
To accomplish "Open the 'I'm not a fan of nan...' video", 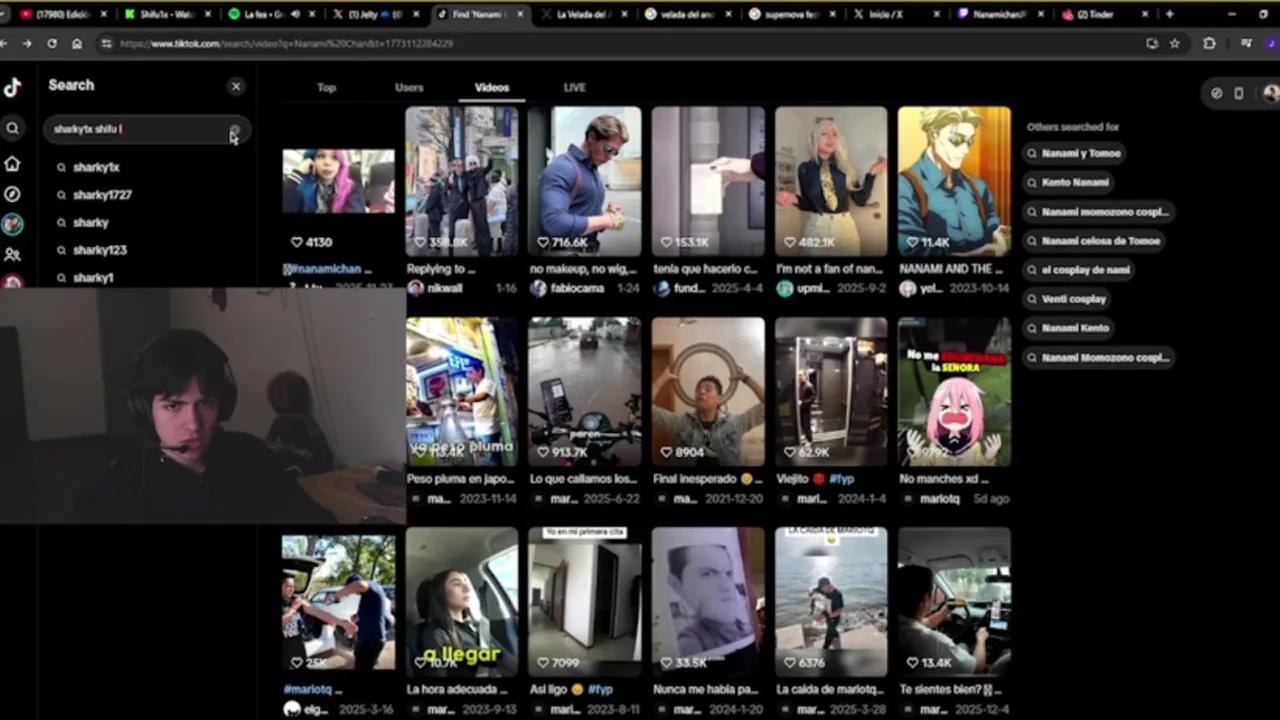I will (831, 181).
